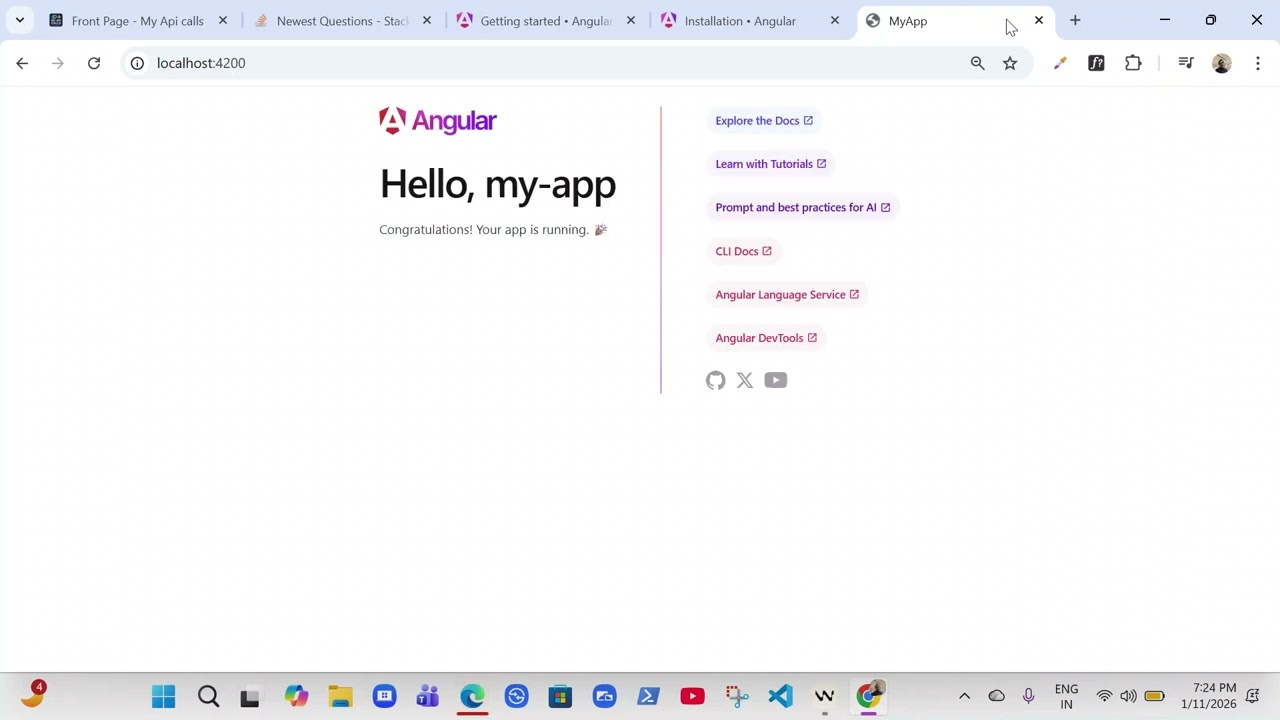This screenshot has height=720, width=1280.
Task: Open the YouTube app in the taskbar
Action: pyautogui.click(x=692, y=696)
